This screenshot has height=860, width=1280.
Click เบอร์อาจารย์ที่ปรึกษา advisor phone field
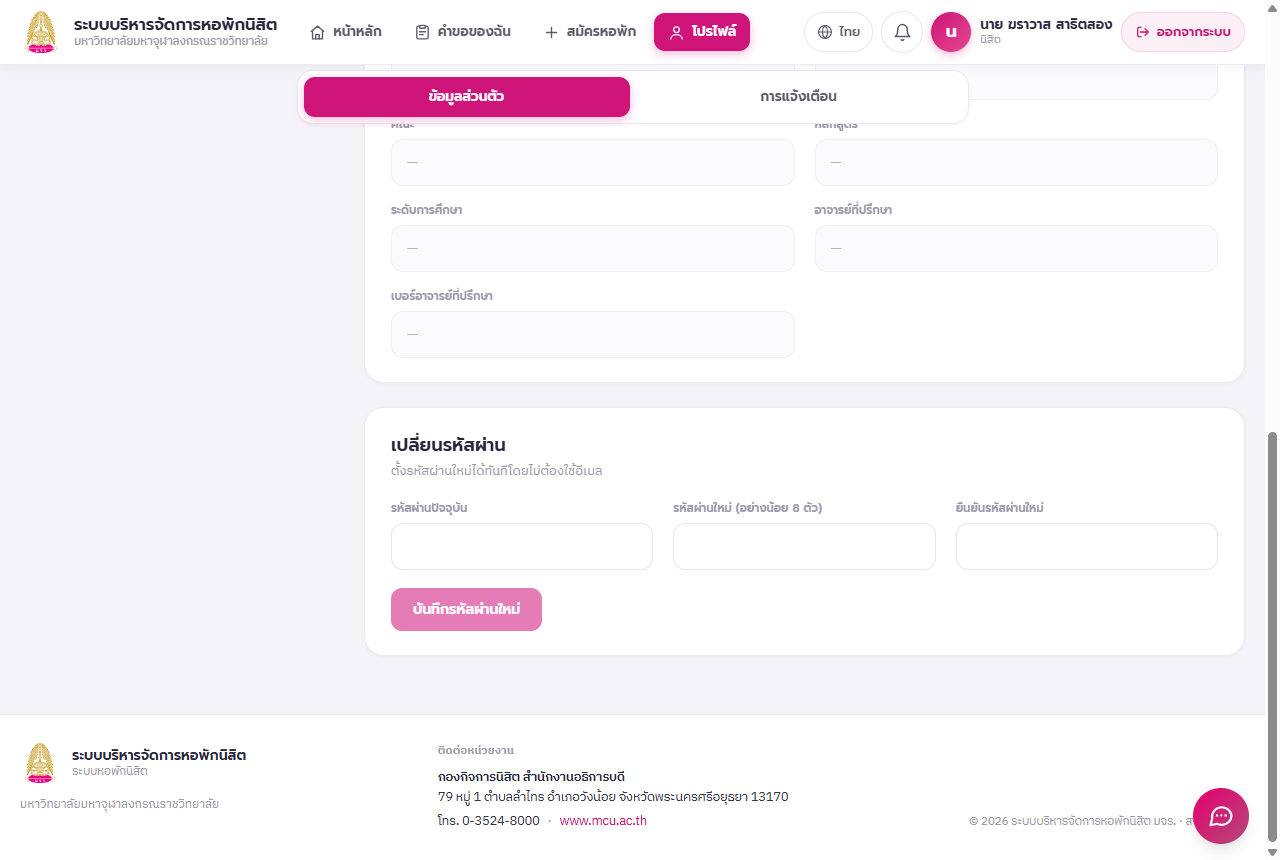click(593, 334)
